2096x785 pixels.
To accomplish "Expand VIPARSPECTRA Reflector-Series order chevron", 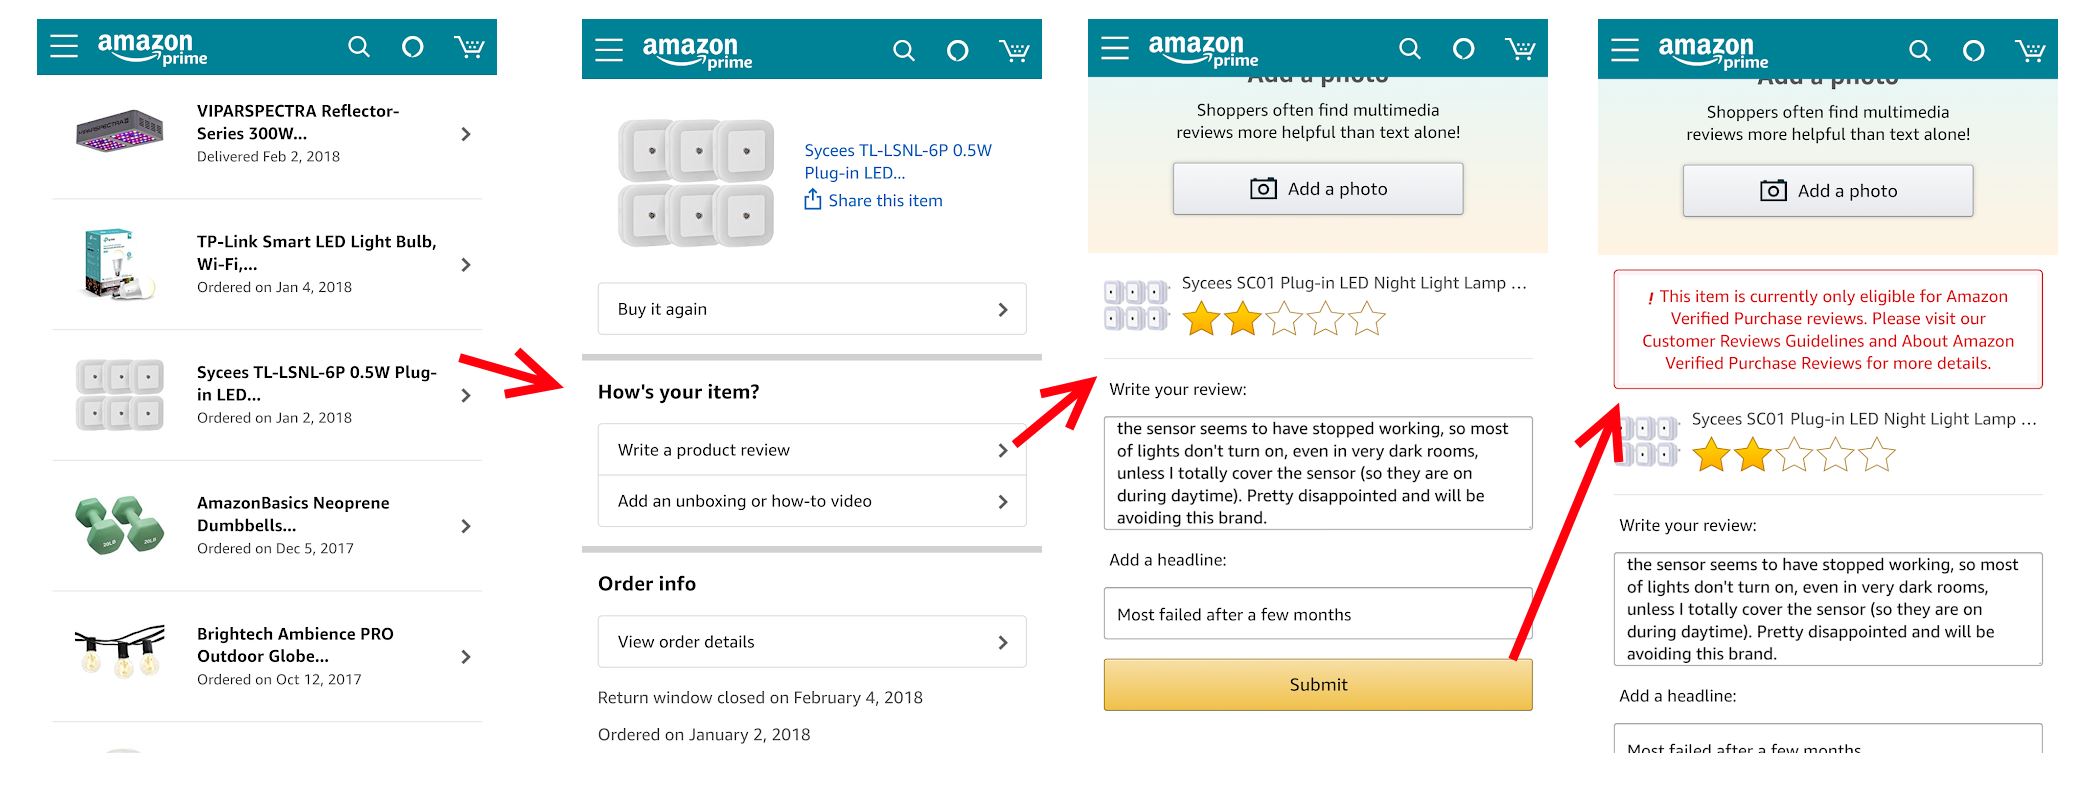I will 465,134.
